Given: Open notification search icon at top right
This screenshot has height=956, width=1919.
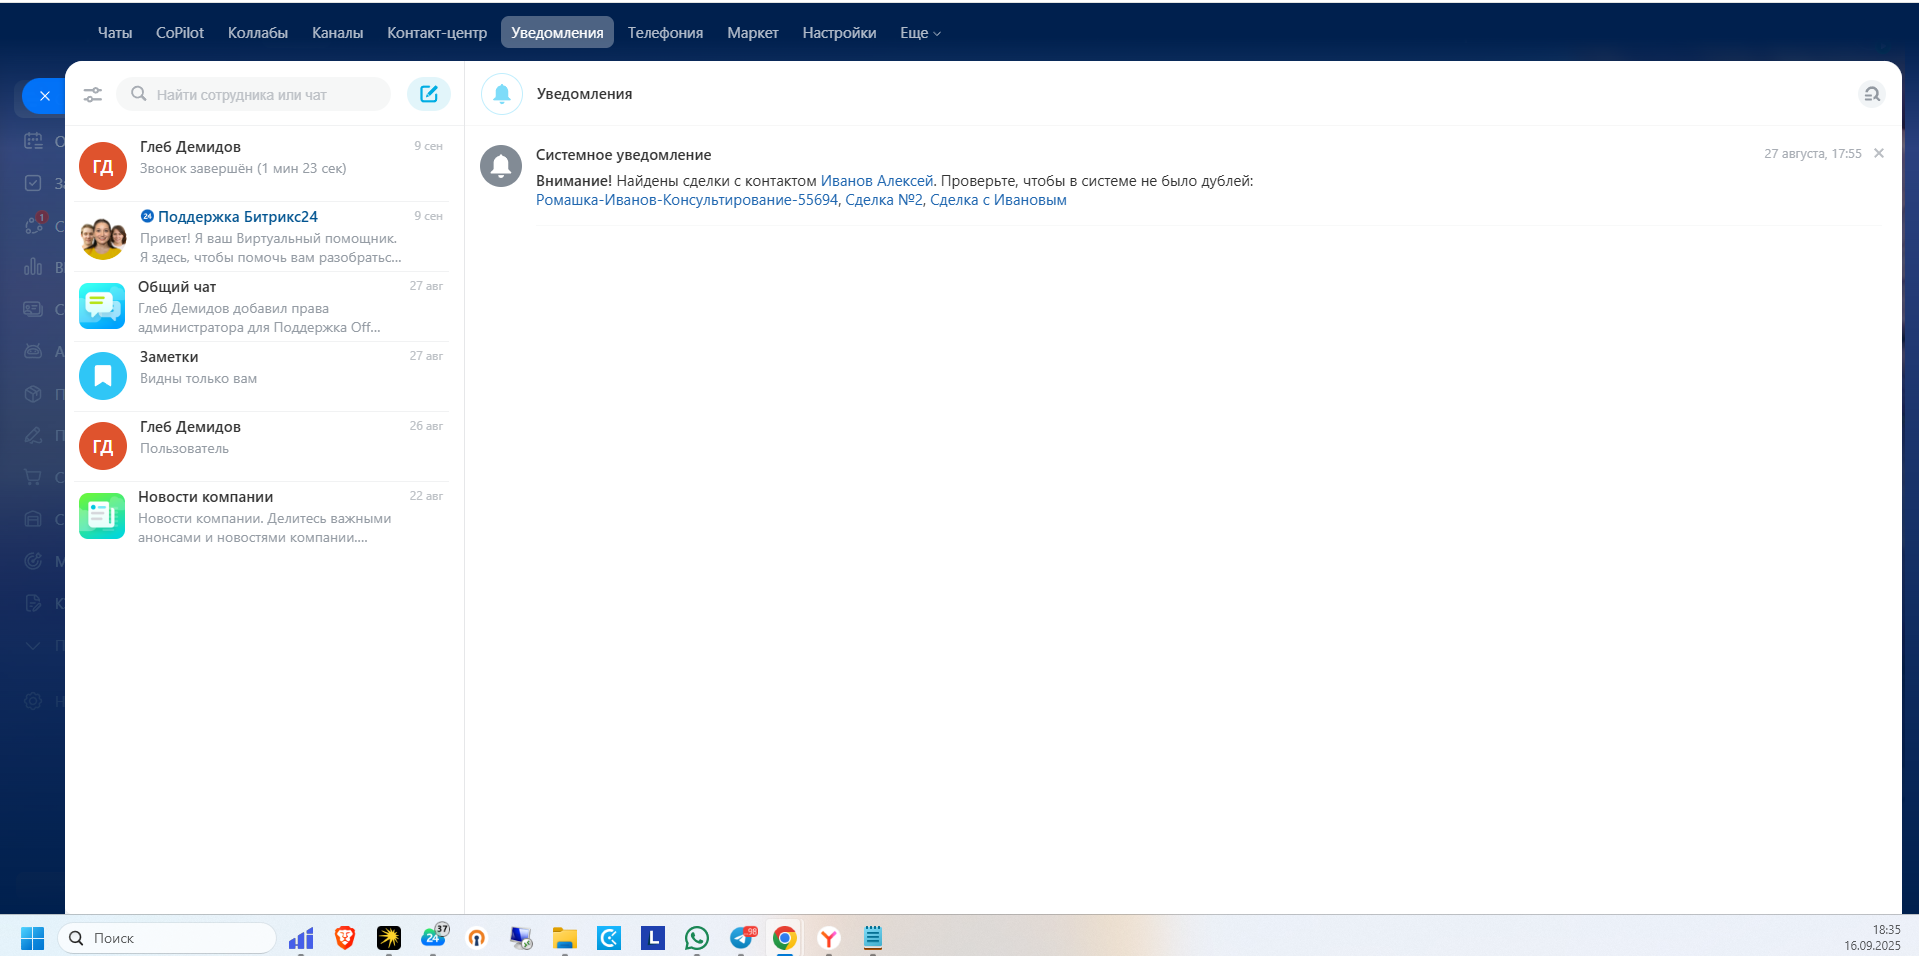Looking at the screenshot, I should tap(1871, 94).
